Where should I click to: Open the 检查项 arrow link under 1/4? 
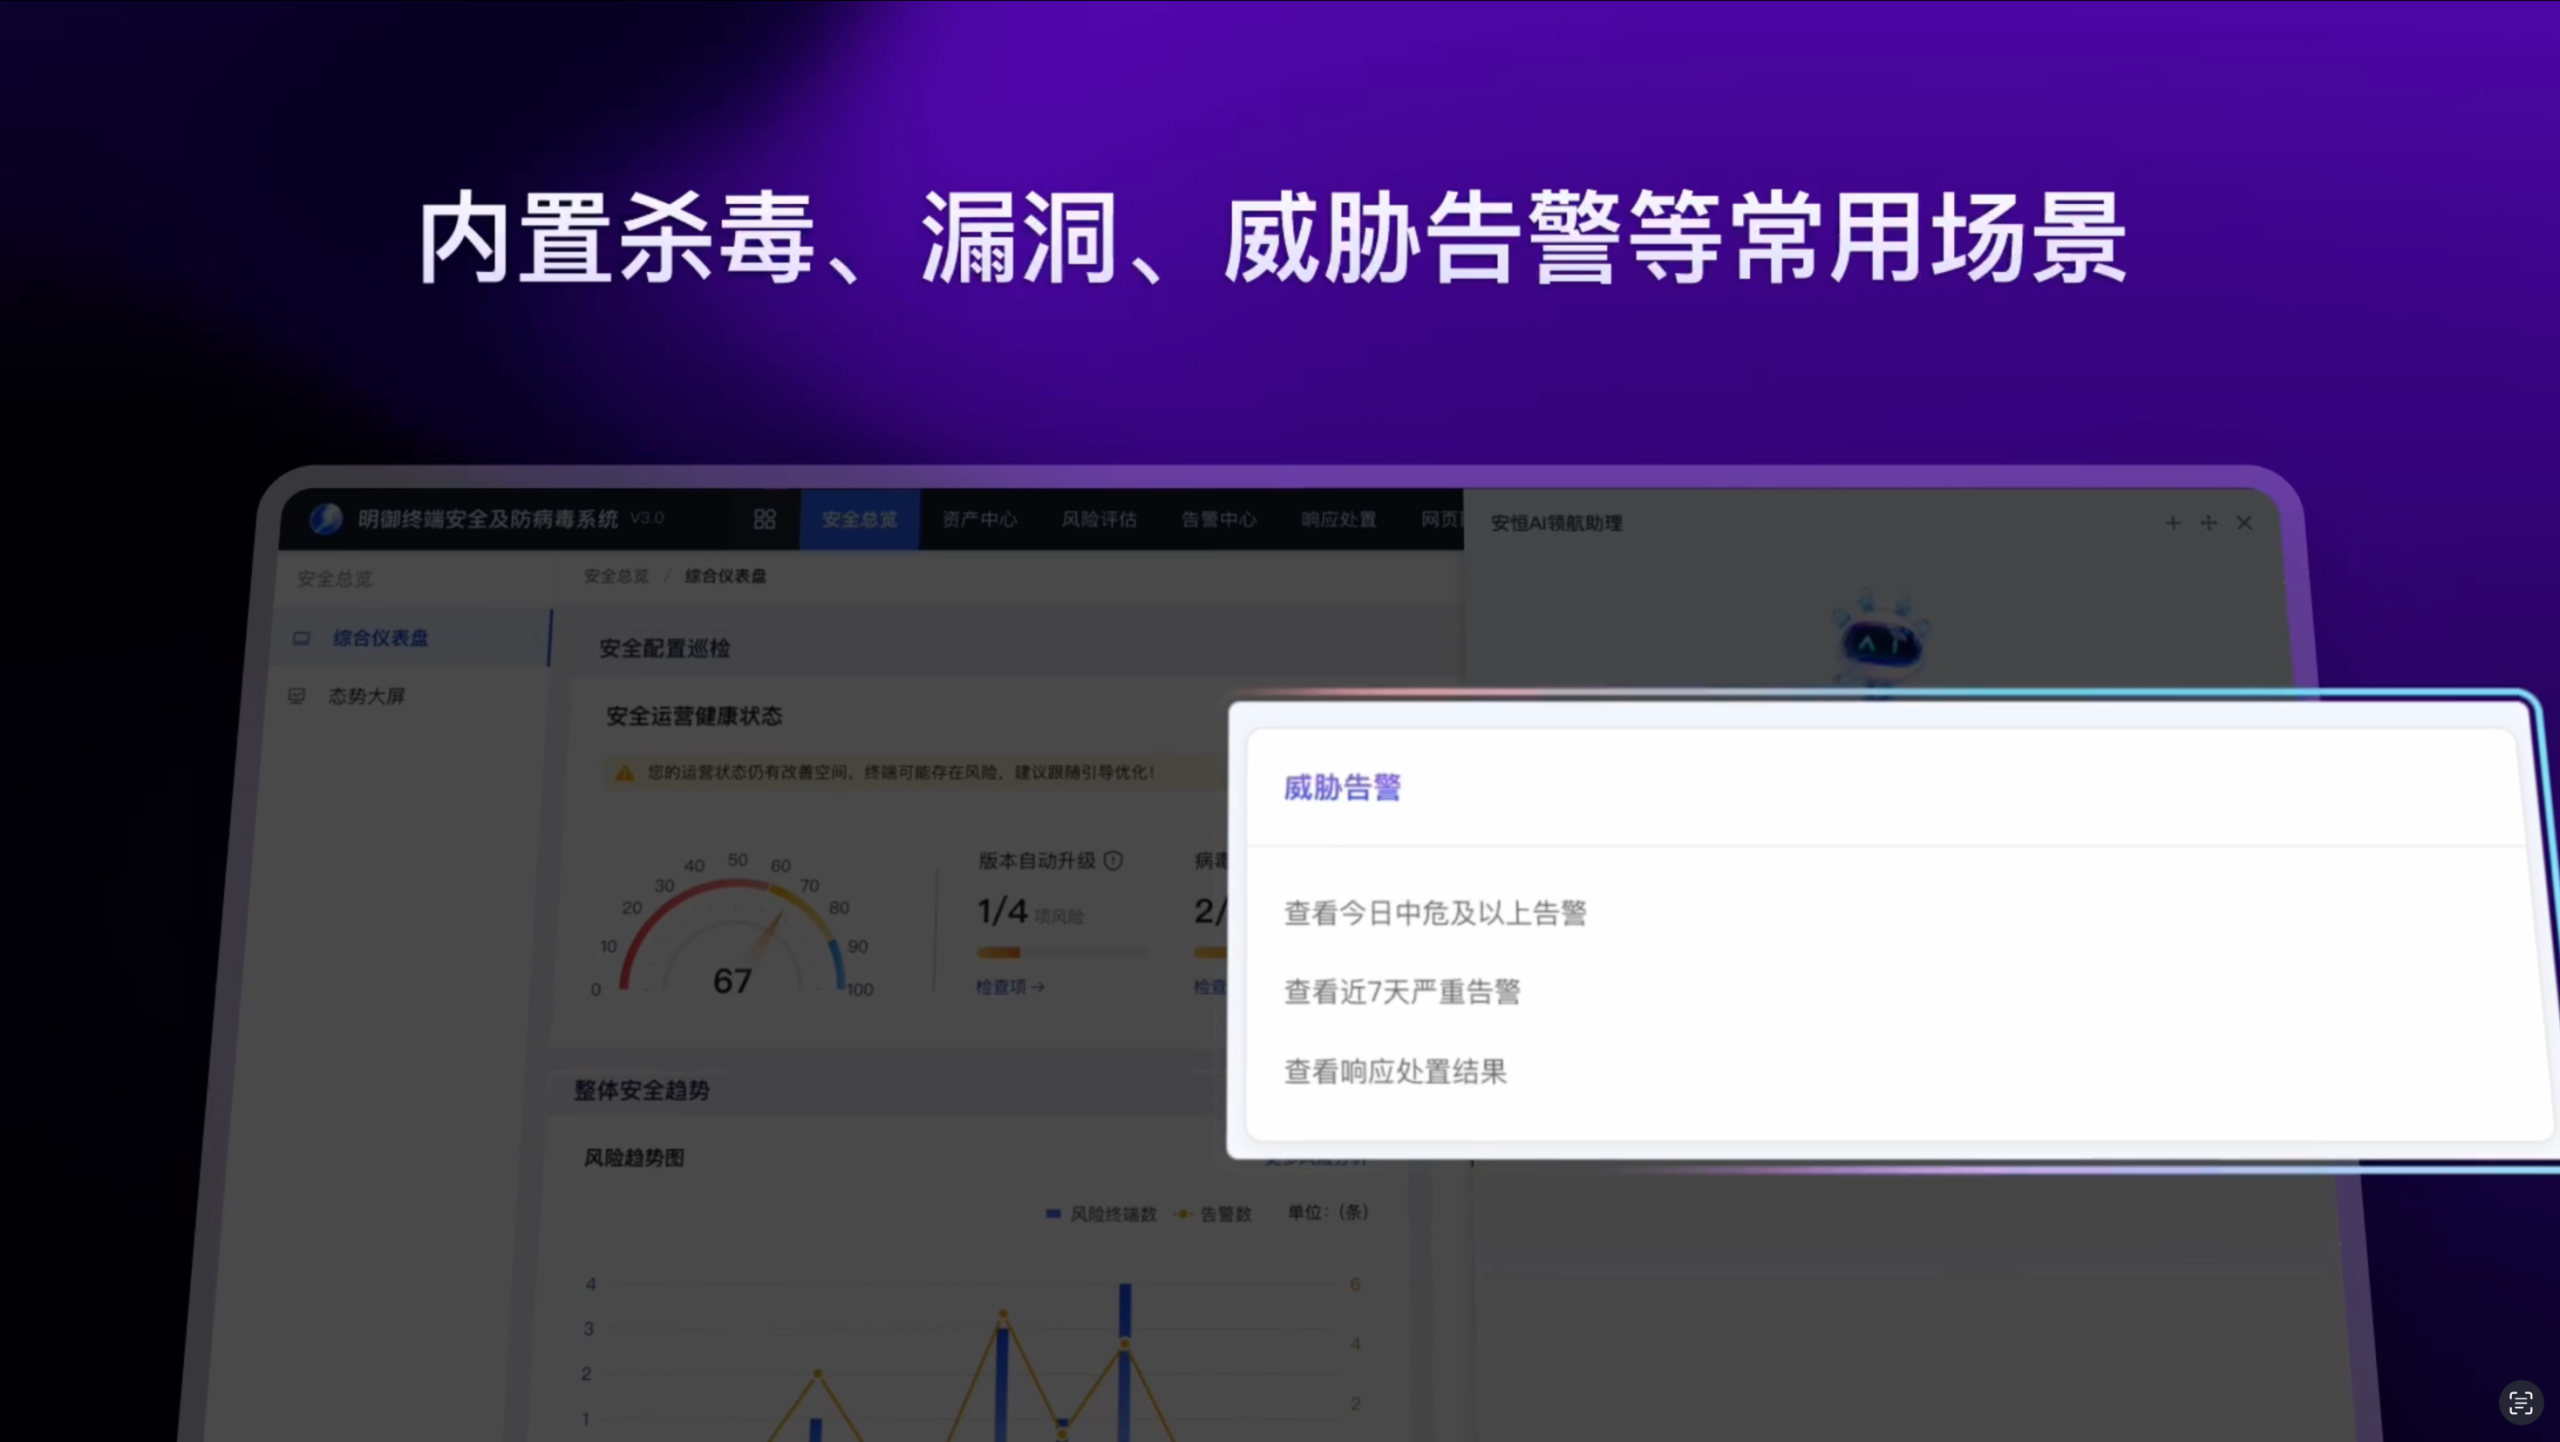(1010, 987)
